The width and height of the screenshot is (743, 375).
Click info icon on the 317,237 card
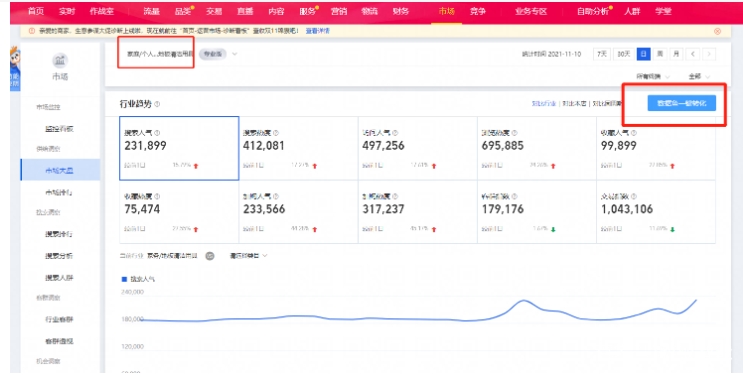tap(395, 196)
